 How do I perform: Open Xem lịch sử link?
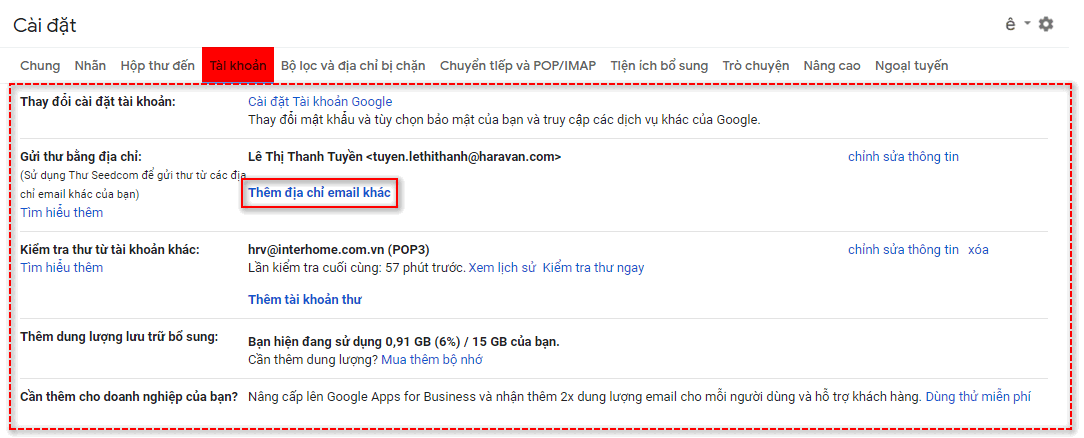click(x=503, y=268)
